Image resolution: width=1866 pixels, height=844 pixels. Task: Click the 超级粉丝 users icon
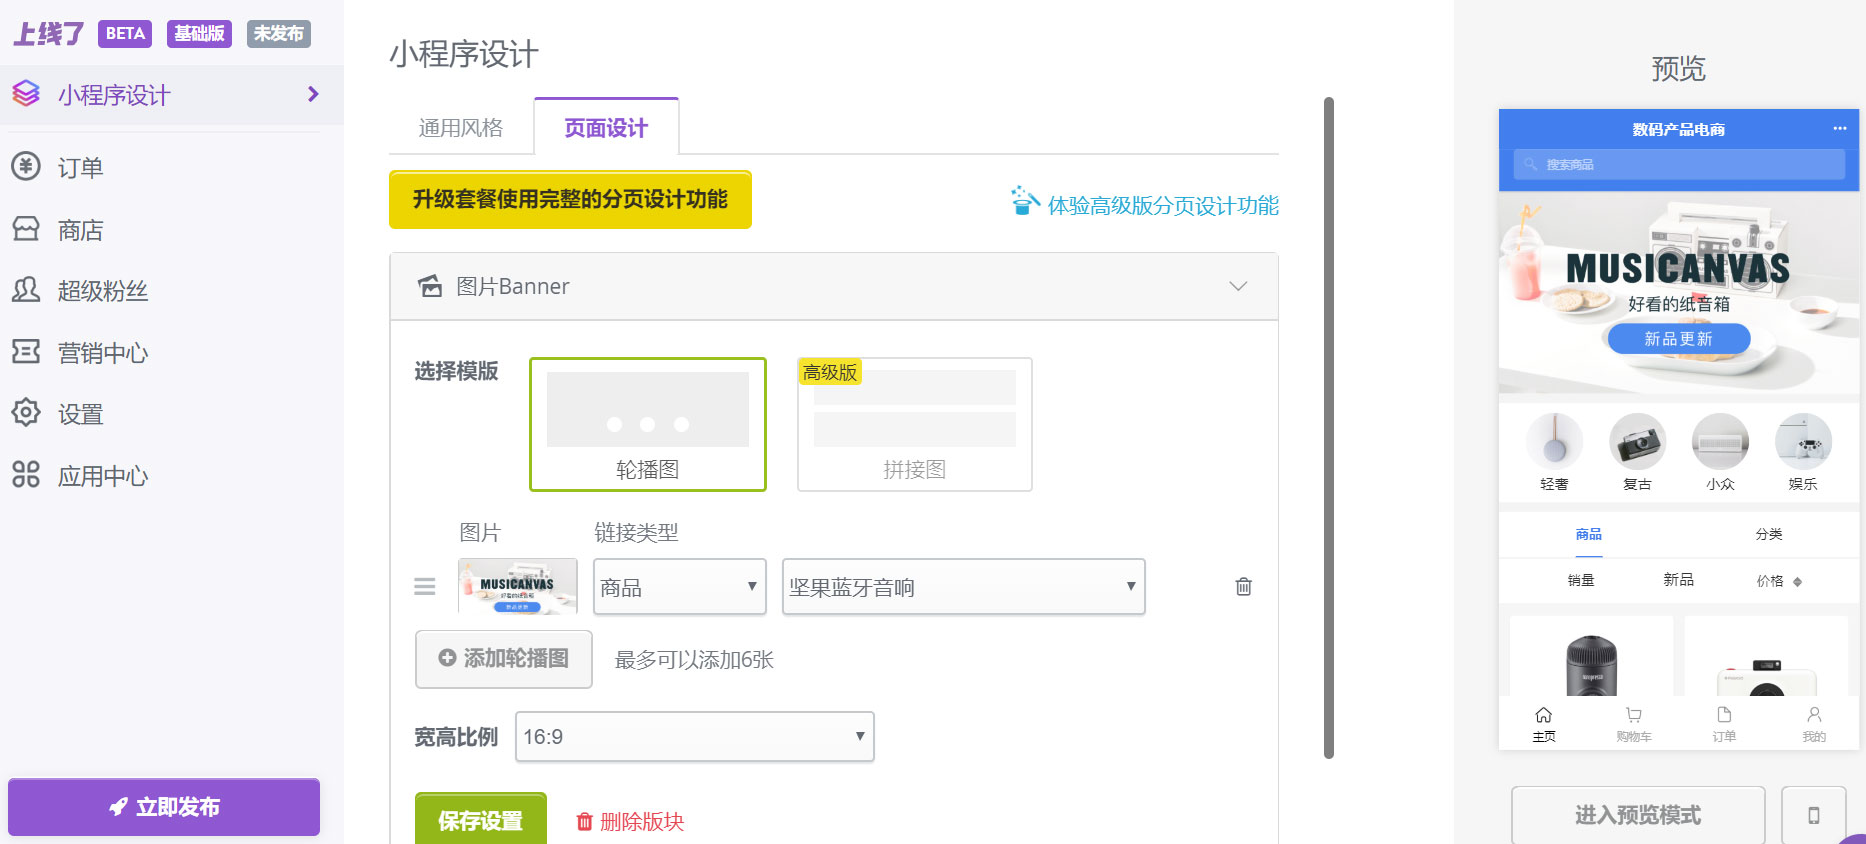[26, 290]
